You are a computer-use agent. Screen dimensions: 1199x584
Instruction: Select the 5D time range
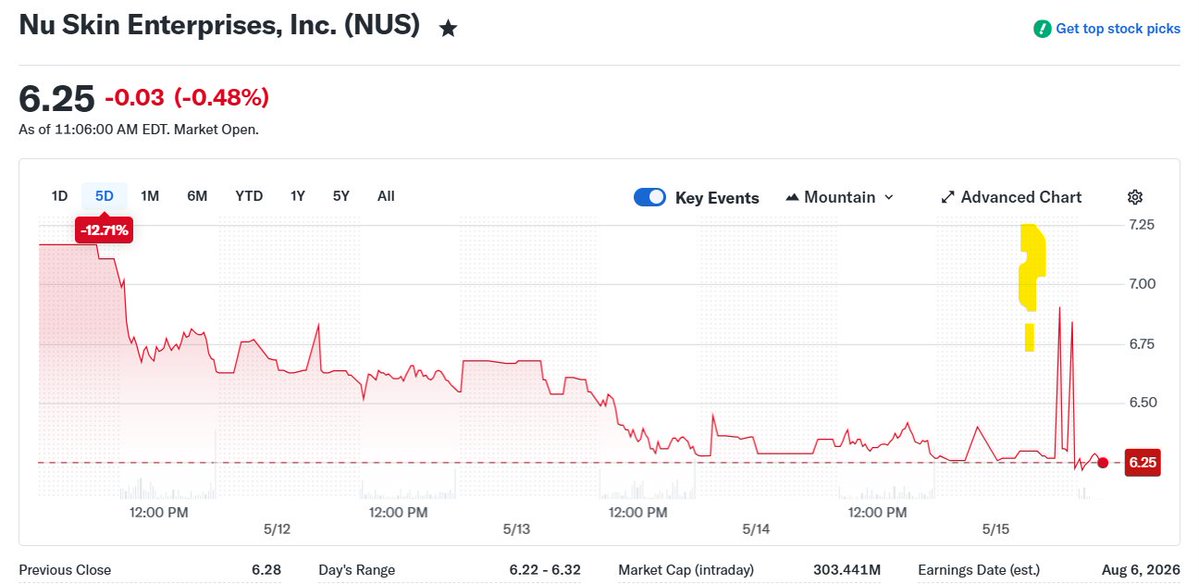point(104,196)
